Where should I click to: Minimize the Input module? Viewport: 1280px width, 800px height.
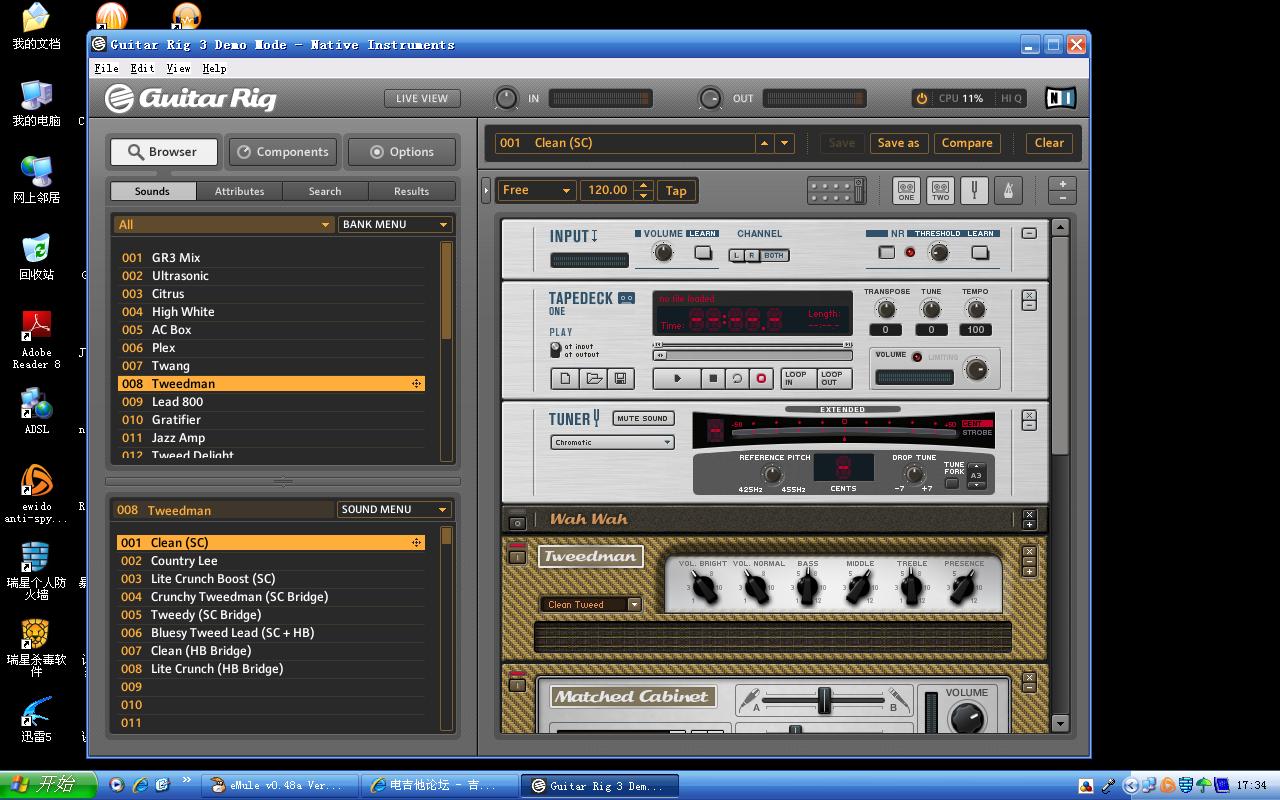pyautogui.click(x=1029, y=233)
